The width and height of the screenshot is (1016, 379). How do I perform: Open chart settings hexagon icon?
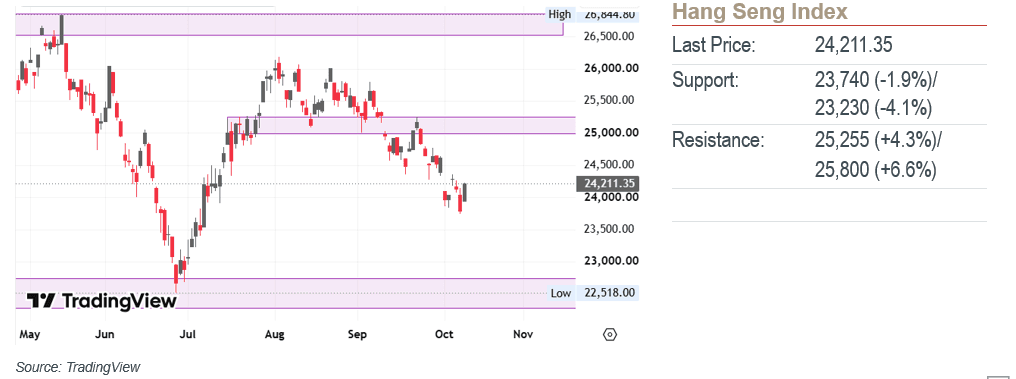click(610, 335)
